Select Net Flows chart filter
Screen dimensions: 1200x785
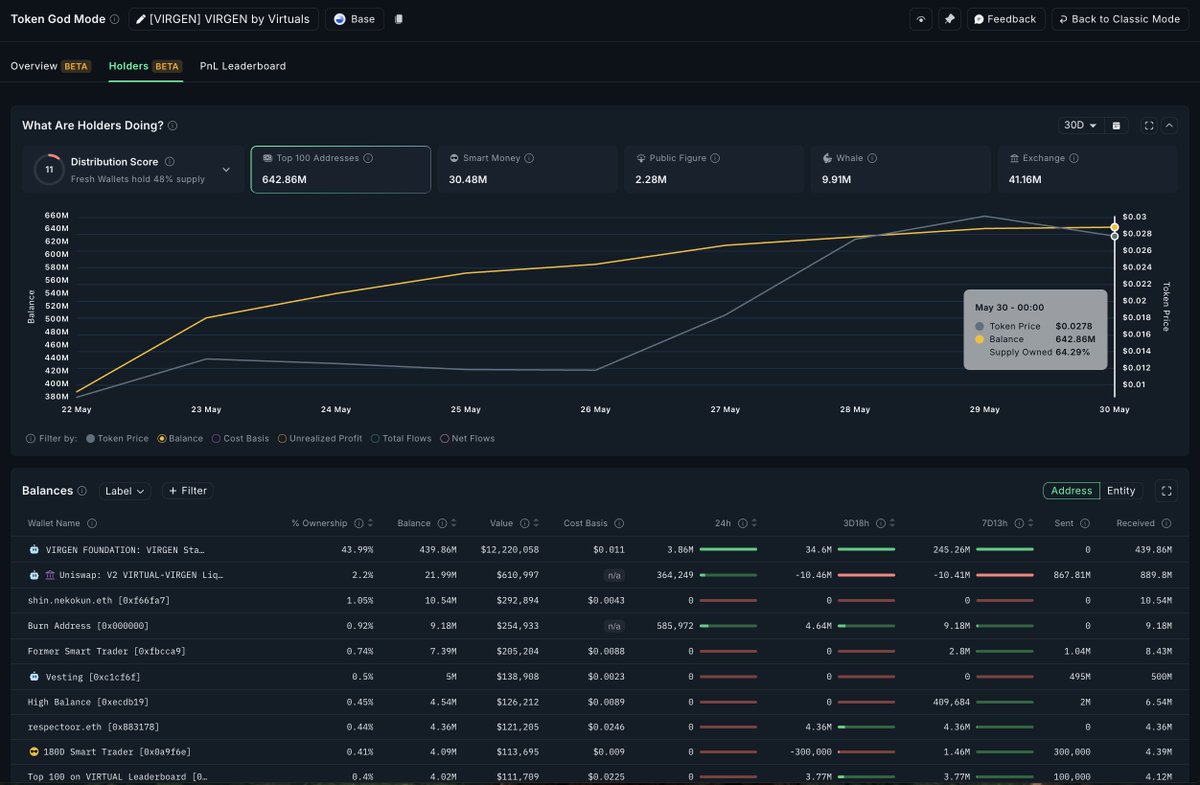(x=468, y=439)
